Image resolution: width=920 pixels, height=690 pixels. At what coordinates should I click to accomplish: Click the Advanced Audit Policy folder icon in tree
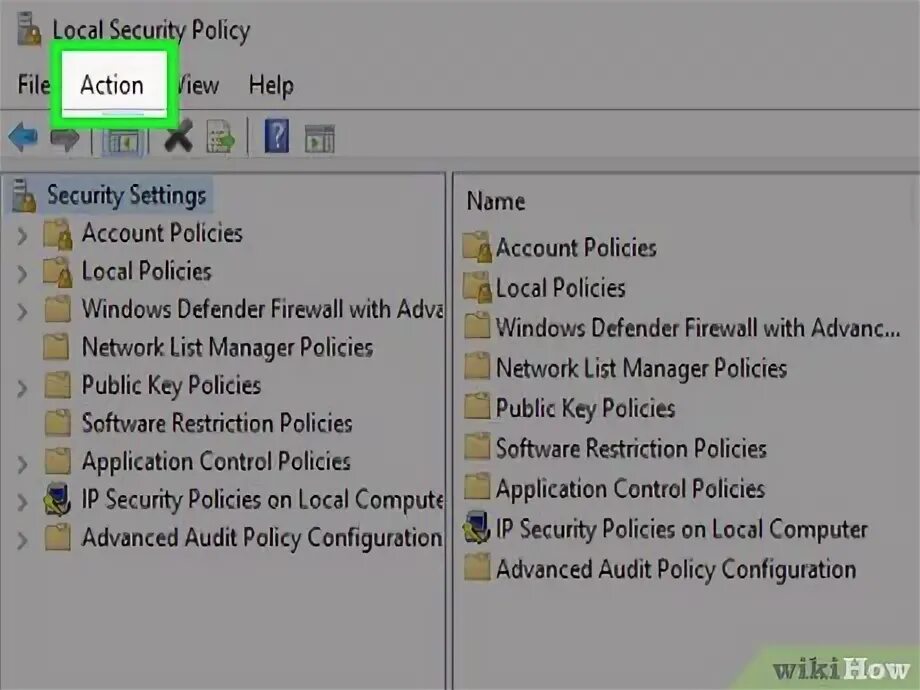(58, 537)
